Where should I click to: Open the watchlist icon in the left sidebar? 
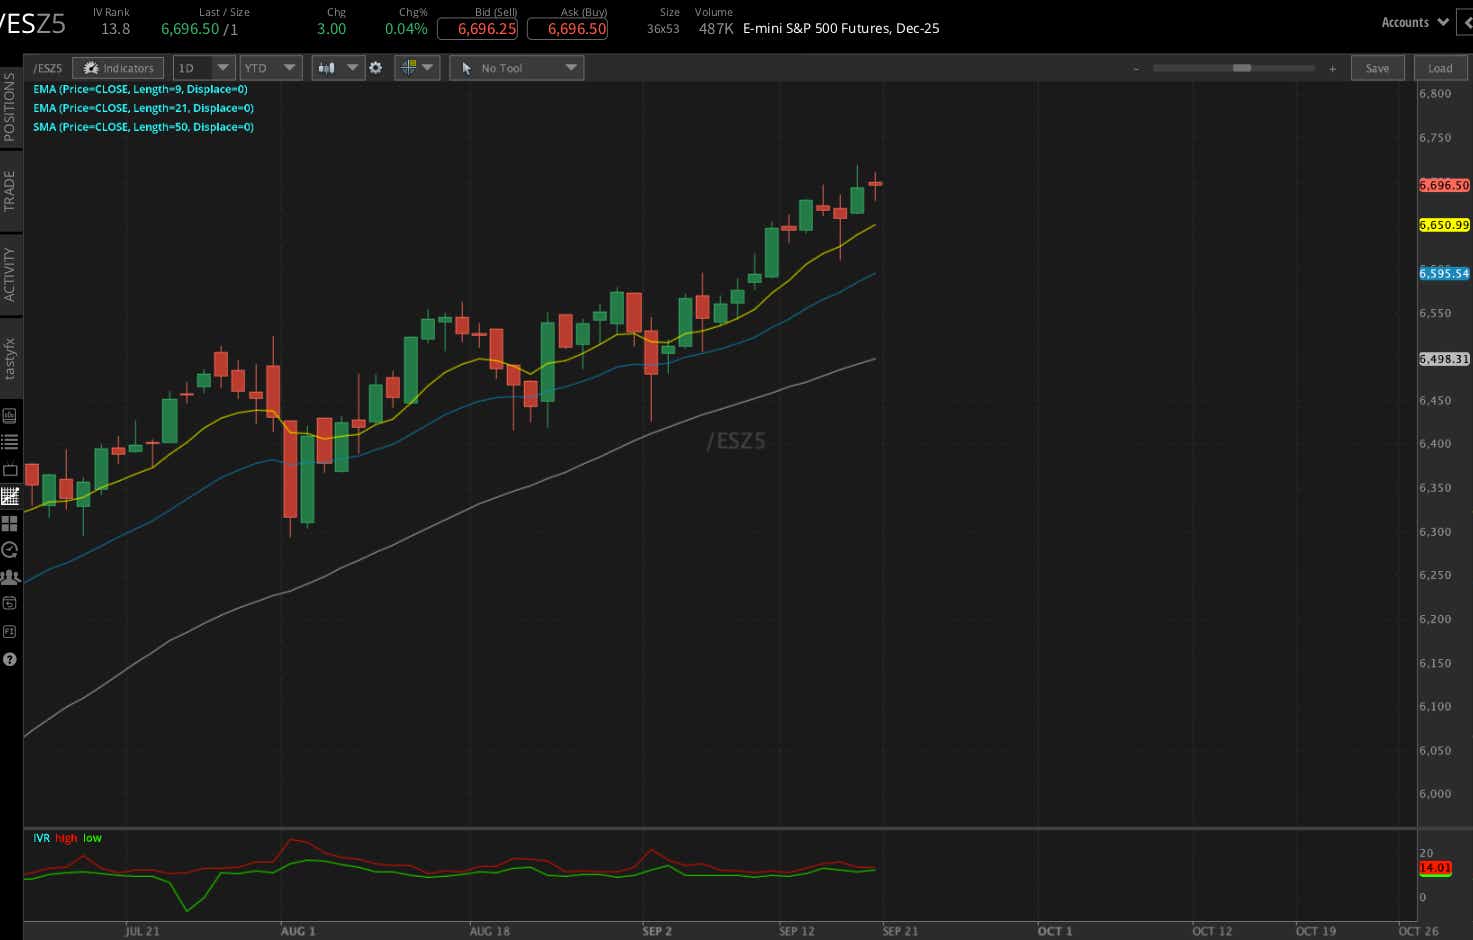pyautogui.click(x=10, y=441)
